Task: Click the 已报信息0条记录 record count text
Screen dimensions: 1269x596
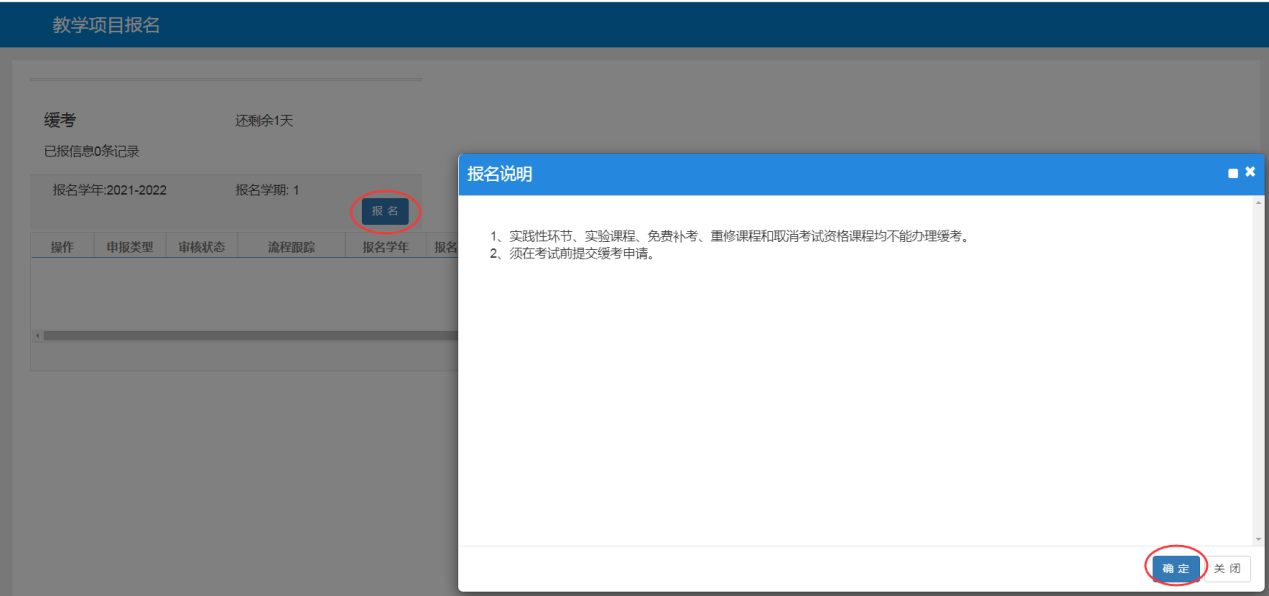Action: (x=91, y=152)
